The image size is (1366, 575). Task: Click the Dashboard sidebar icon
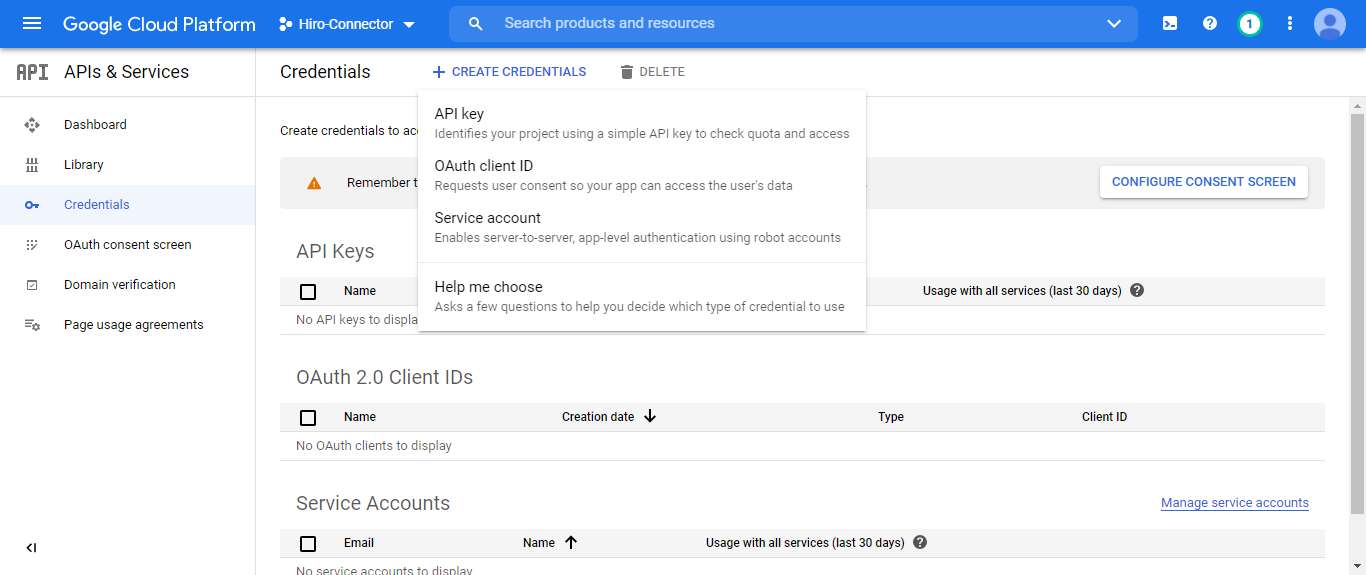click(32, 125)
